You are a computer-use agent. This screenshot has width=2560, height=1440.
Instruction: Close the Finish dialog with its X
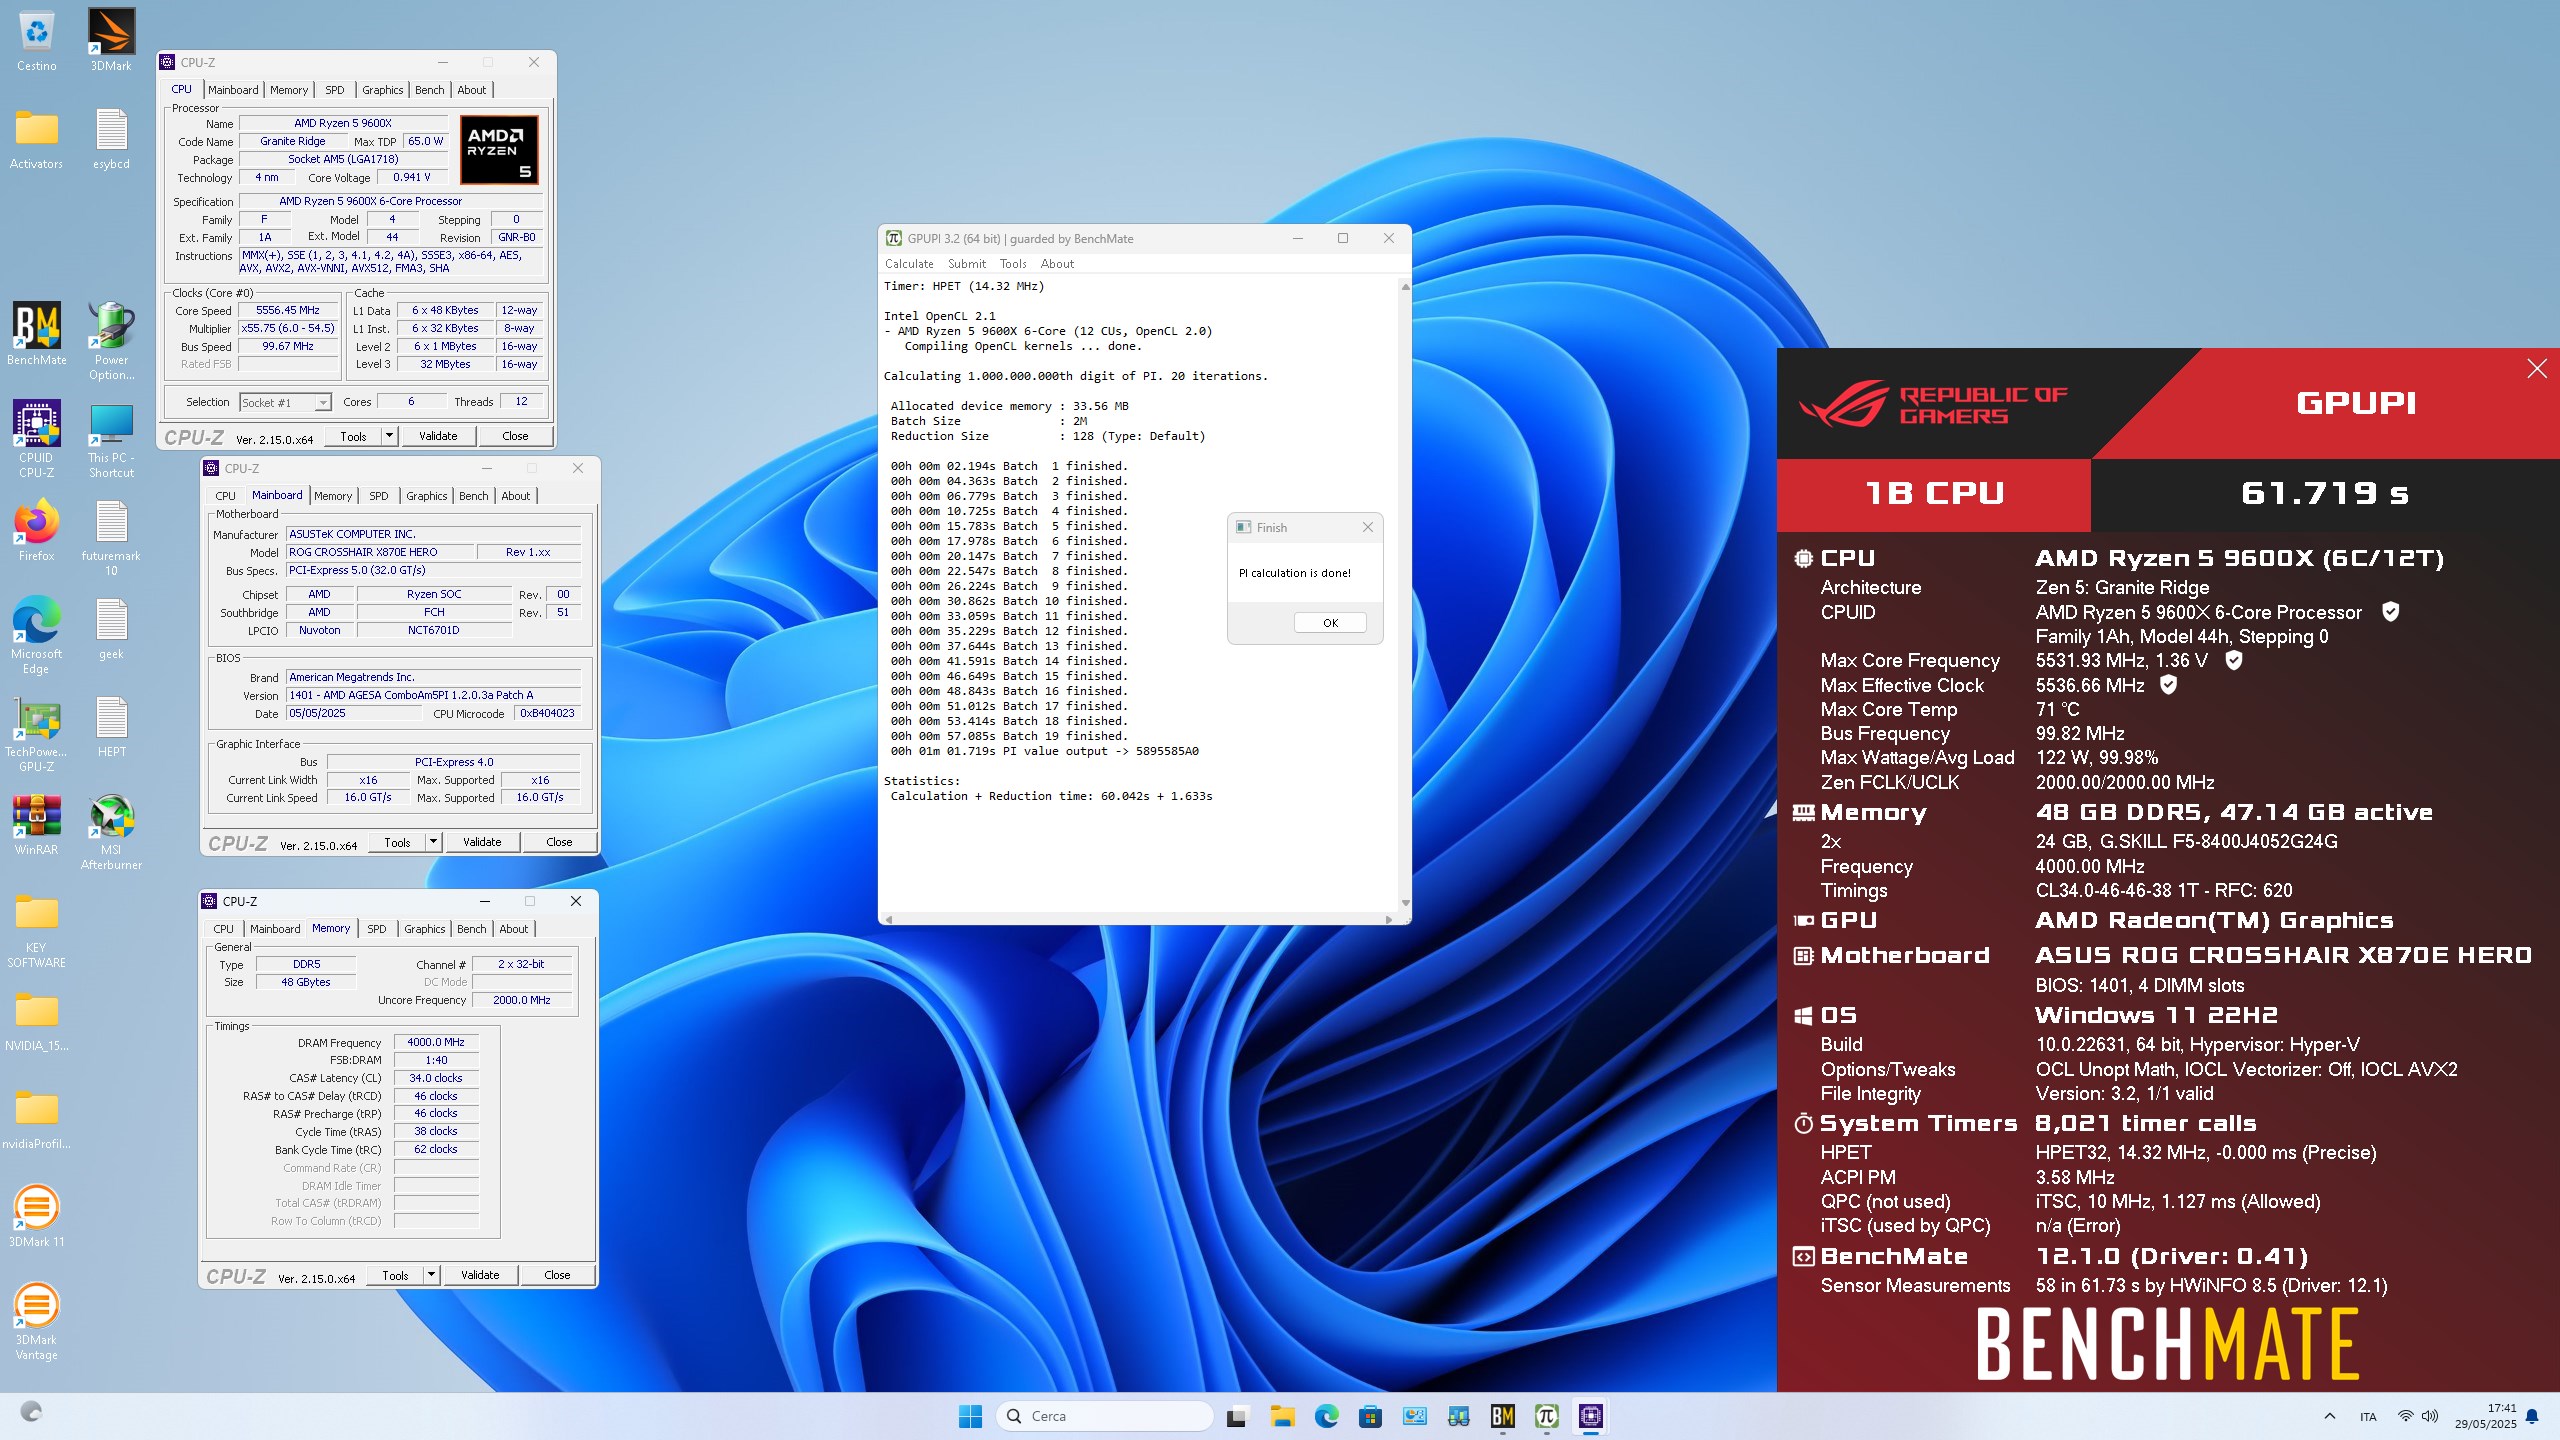click(1368, 527)
